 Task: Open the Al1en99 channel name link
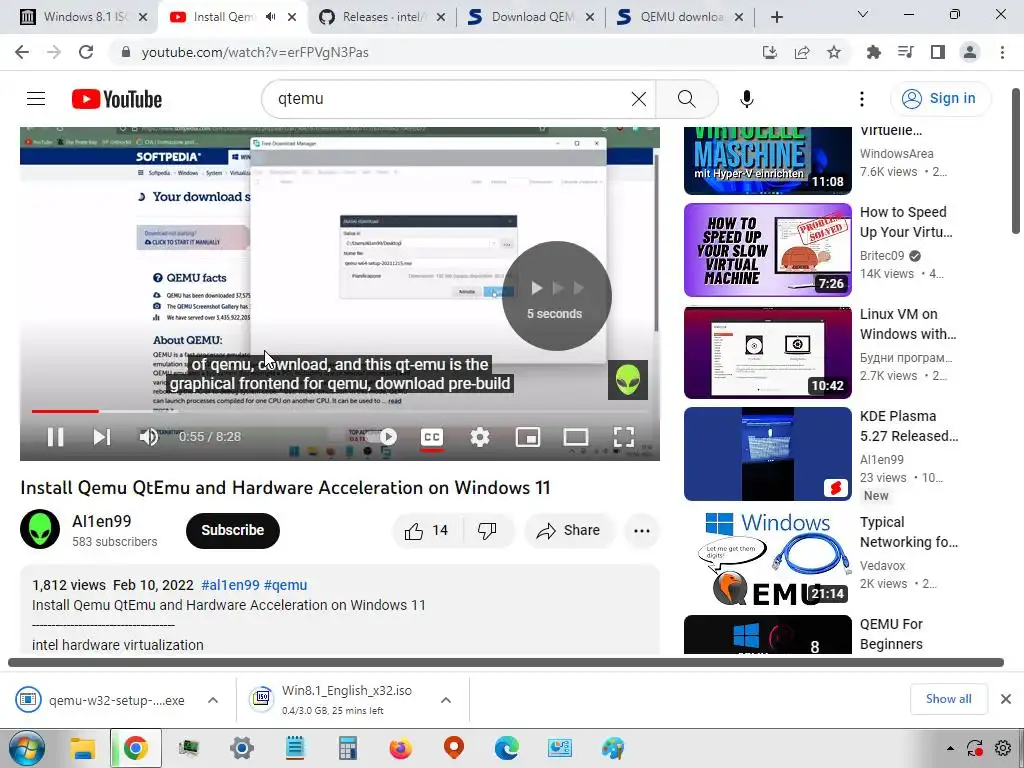[x=102, y=521]
